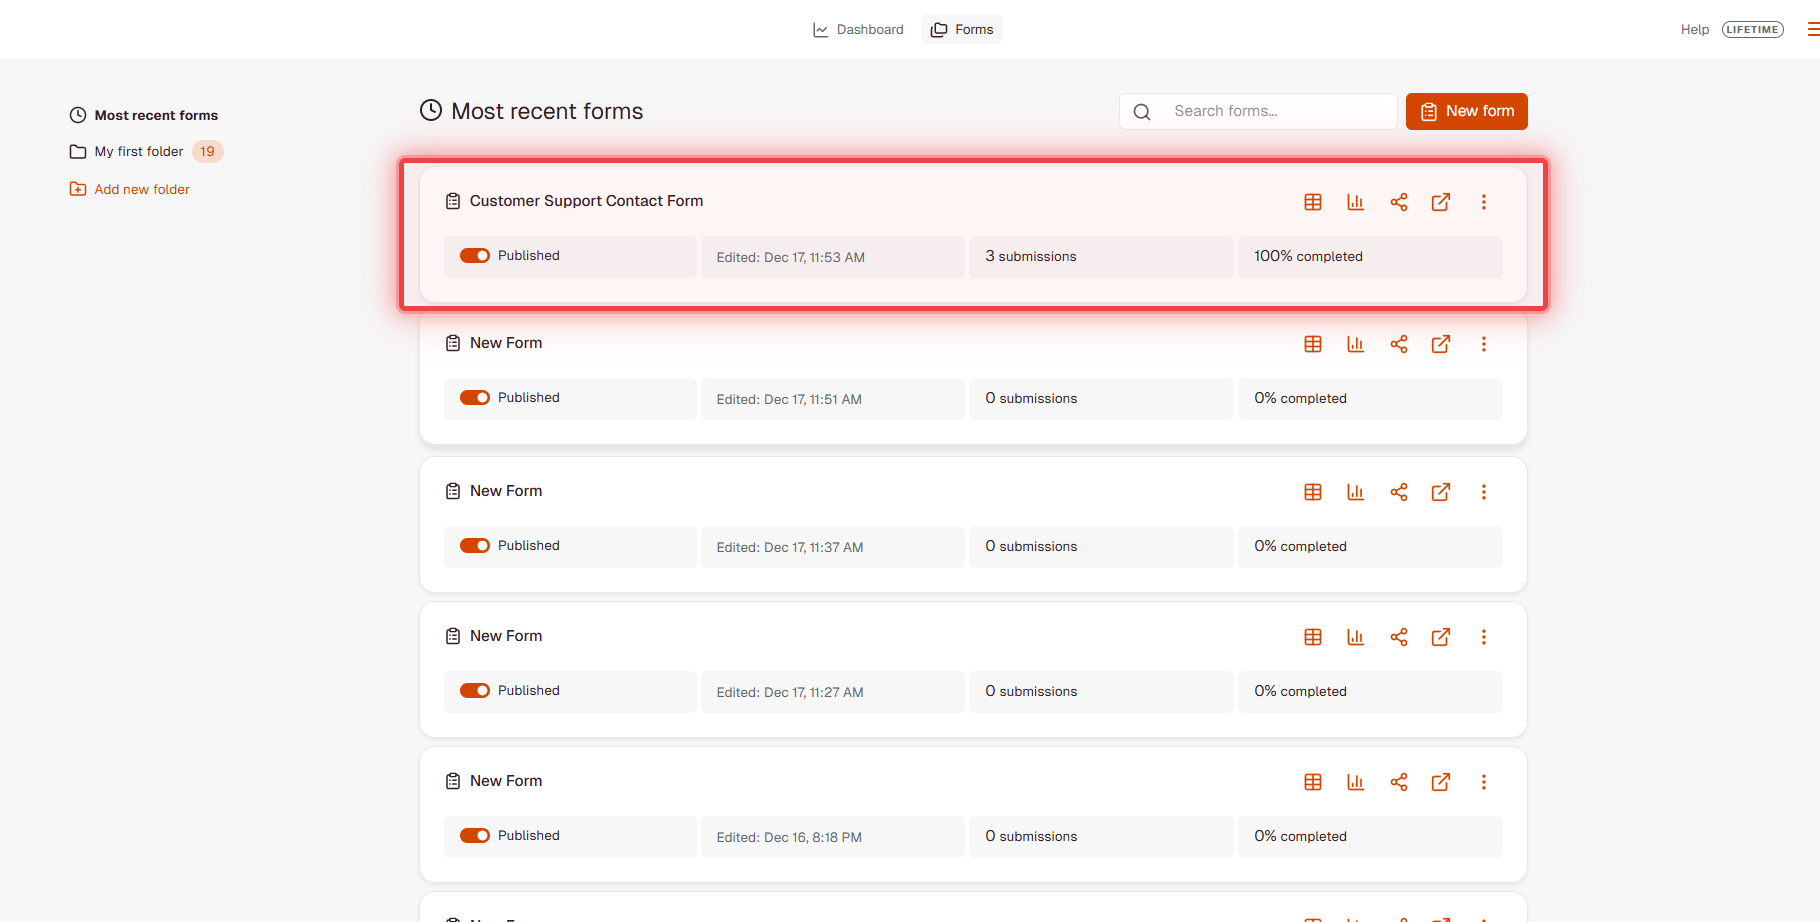Share the Customer Support Contact Form

coord(1399,202)
